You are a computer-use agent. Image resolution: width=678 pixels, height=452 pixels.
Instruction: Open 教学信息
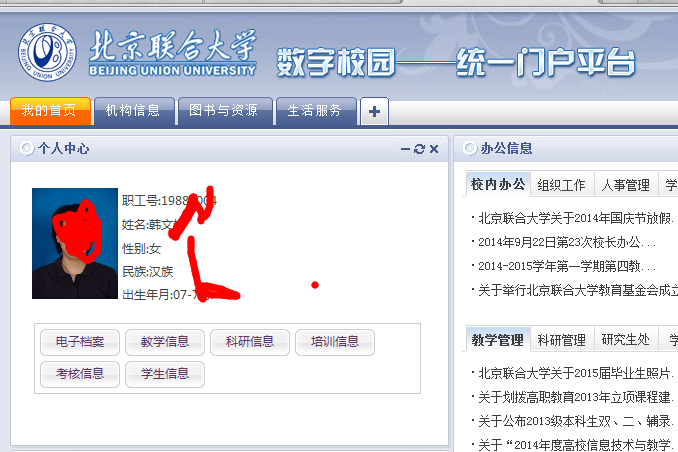pyautogui.click(x=165, y=342)
